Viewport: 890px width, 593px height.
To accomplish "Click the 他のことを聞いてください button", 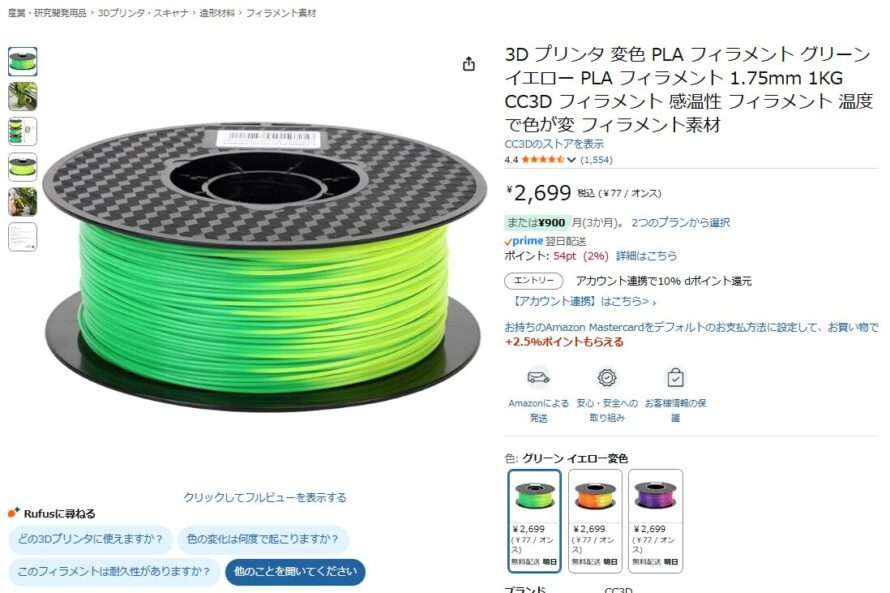I will (295, 571).
